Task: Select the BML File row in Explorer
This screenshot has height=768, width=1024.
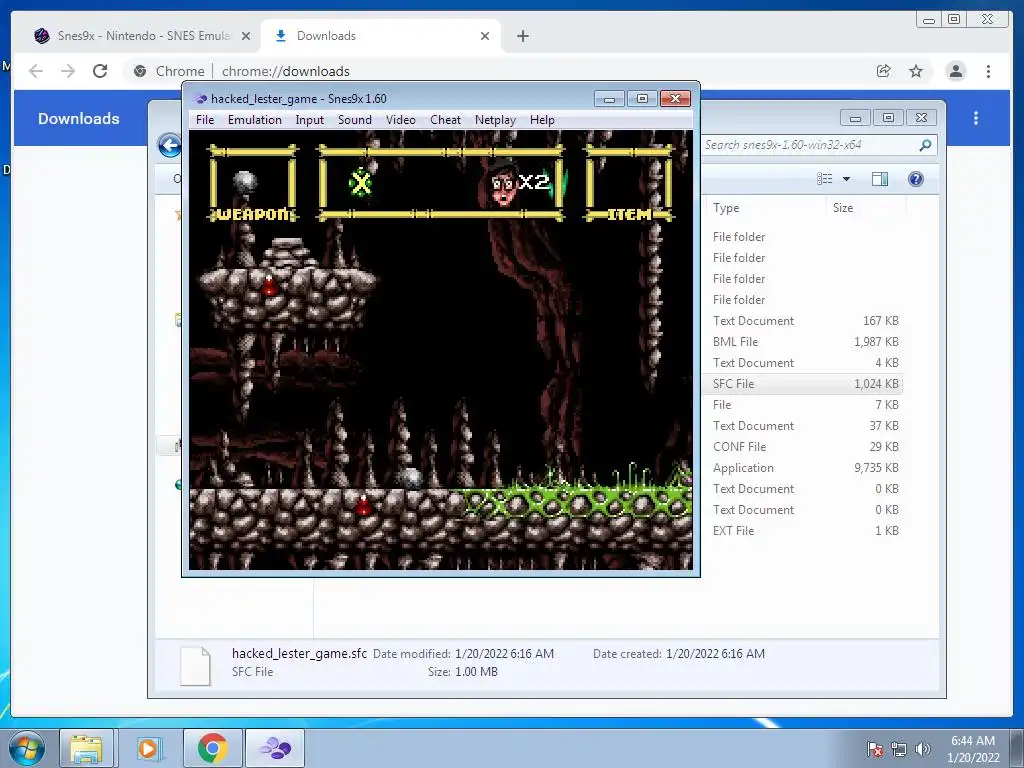Action: coord(805,342)
